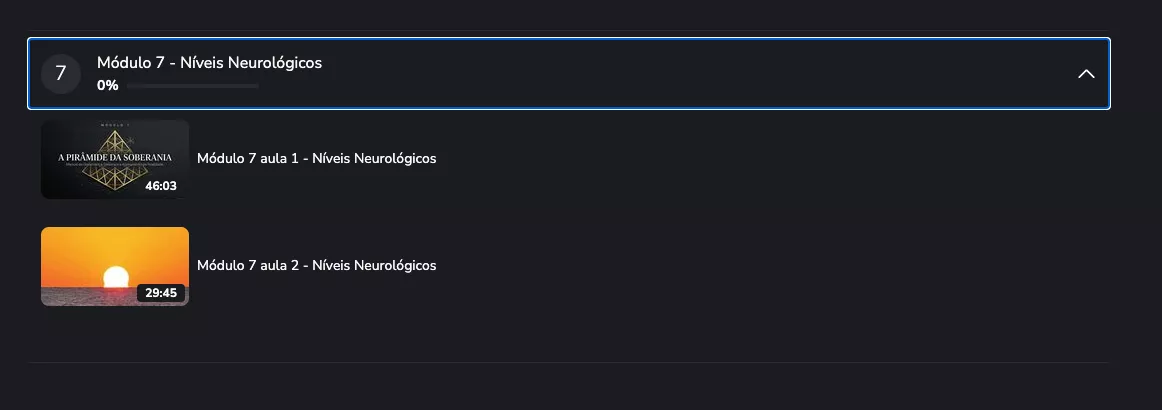Collapse the Módulo 7 section chevron
1162x410 pixels.
coord(1085,74)
